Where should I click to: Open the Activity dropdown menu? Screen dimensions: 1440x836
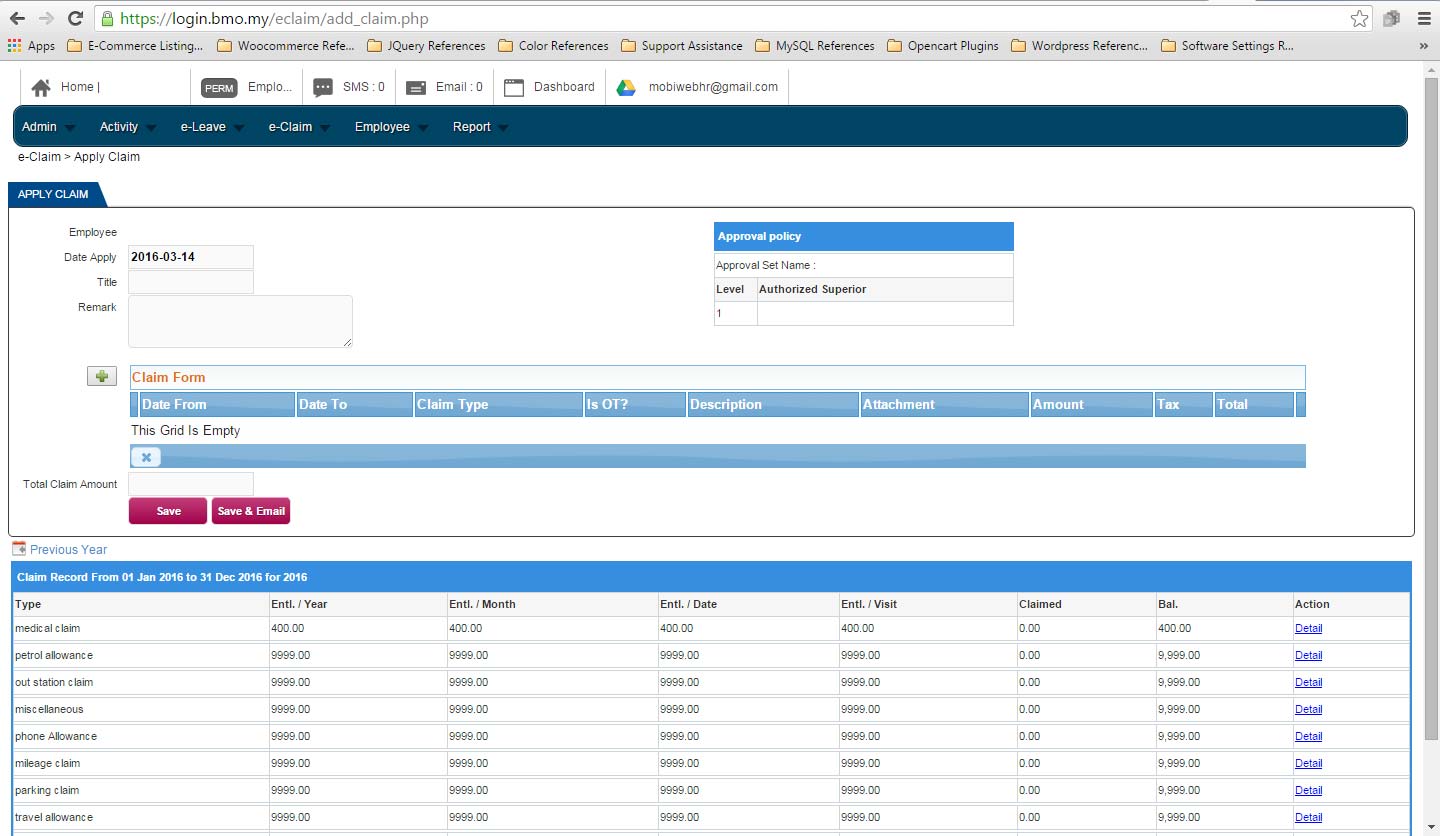(128, 127)
